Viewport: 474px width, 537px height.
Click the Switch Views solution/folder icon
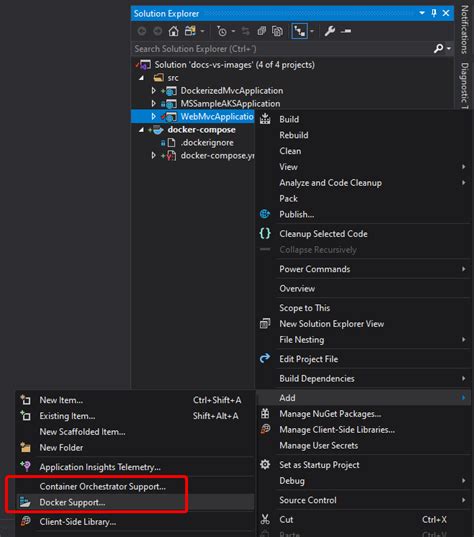[190, 32]
